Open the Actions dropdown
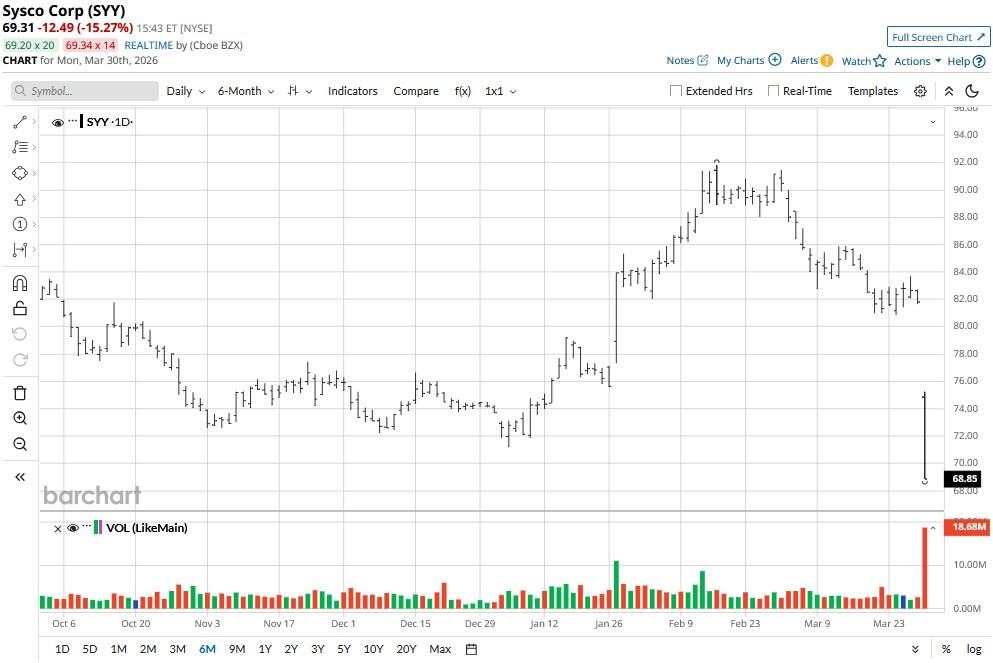This screenshot has width=993, height=663. click(x=918, y=61)
